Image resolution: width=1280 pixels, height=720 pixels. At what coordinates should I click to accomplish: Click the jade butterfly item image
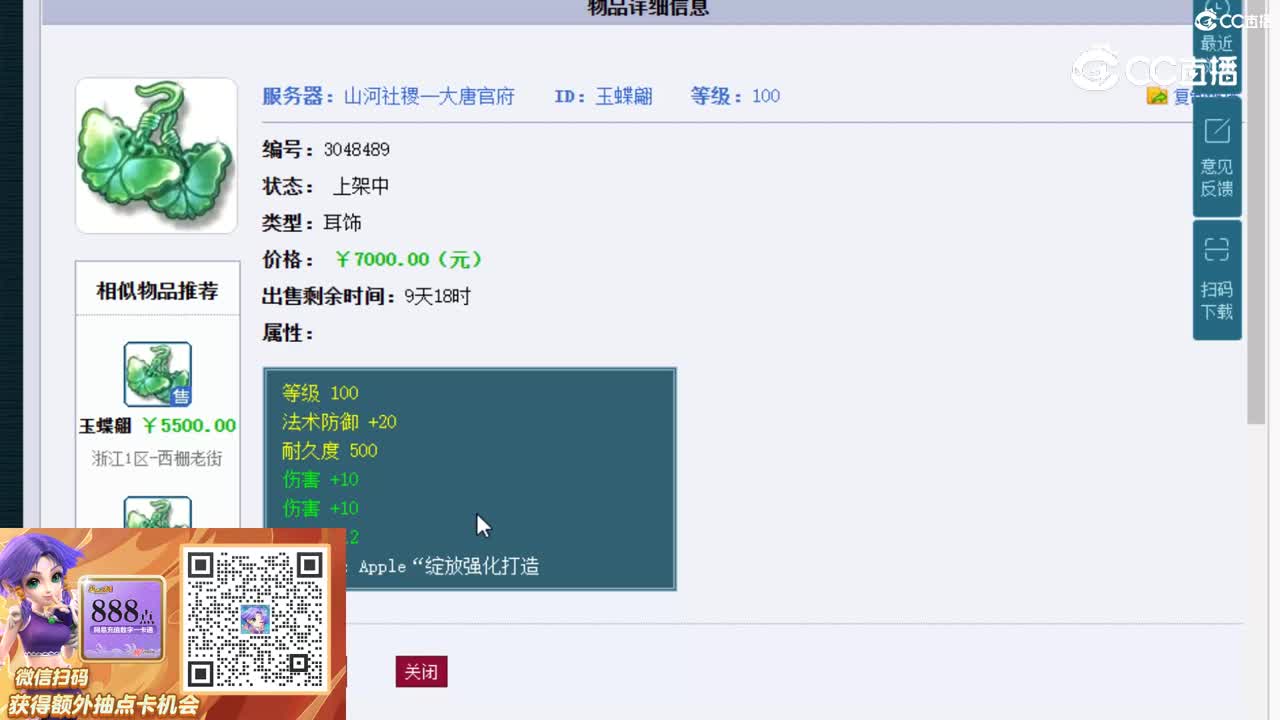(156, 155)
